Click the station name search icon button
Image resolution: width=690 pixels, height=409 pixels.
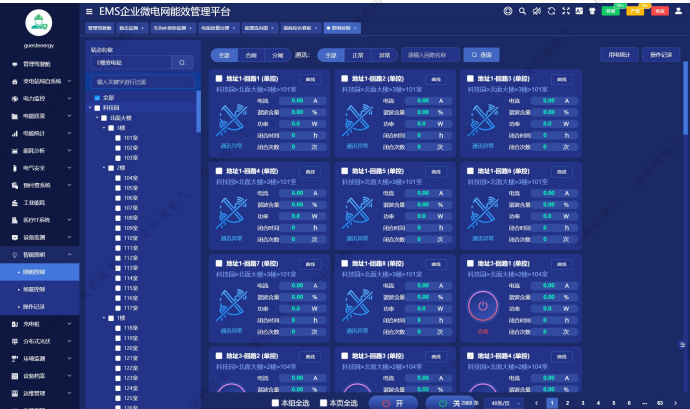pos(182,62)
